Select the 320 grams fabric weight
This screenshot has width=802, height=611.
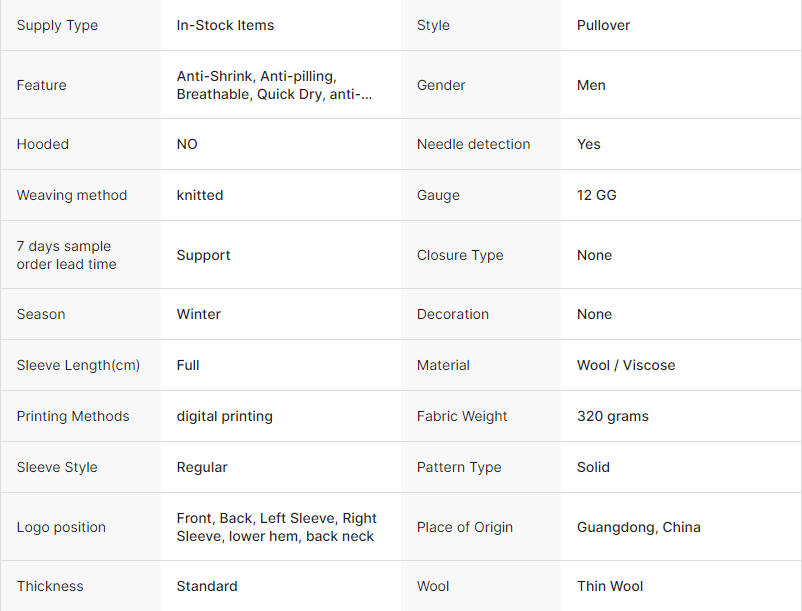pos(612,416)
